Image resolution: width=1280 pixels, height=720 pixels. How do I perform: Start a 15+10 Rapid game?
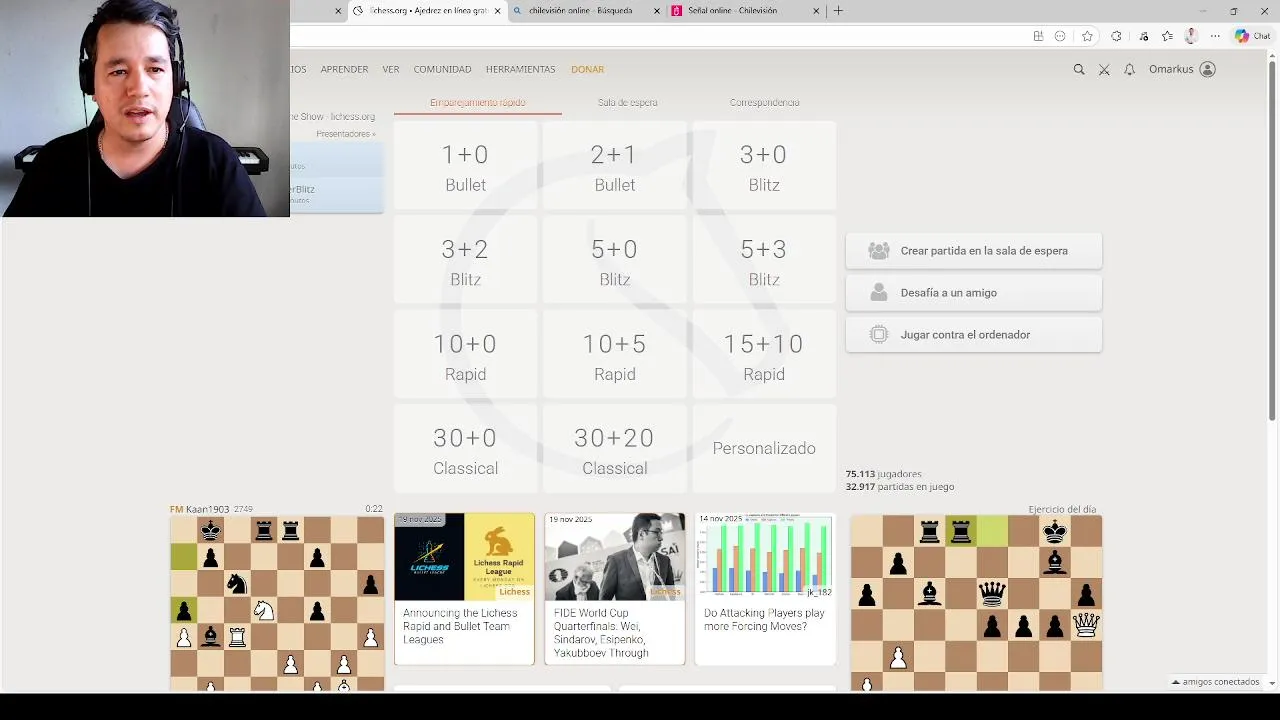tap(764, 356)
